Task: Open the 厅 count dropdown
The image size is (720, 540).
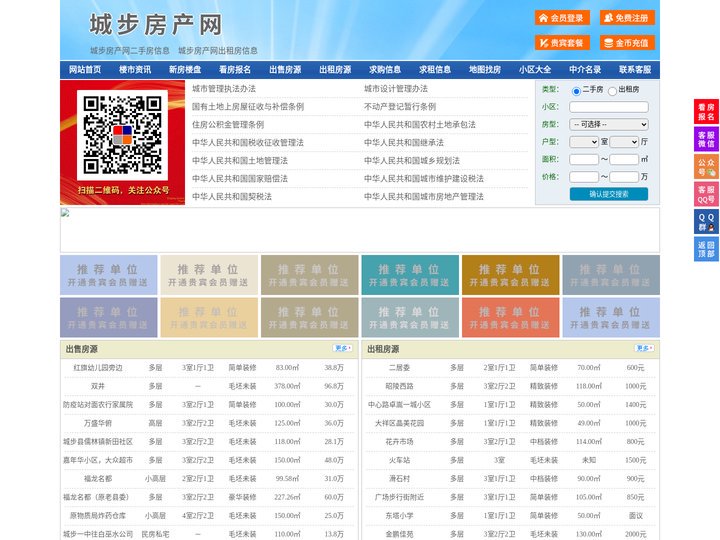Action: pos(624,142)
